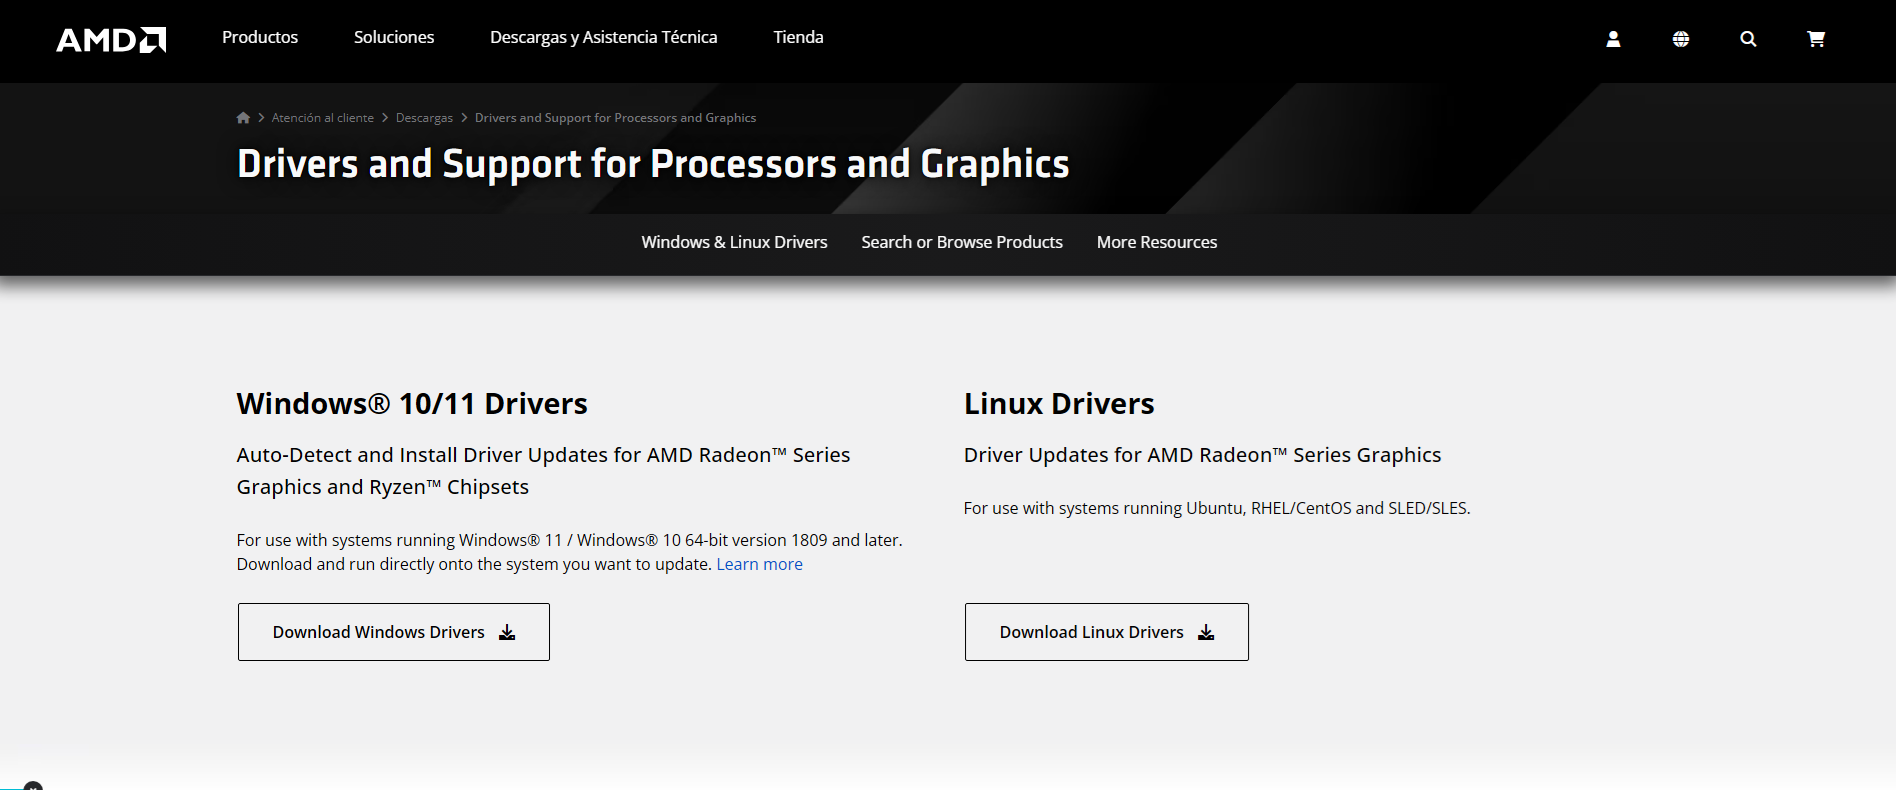The height and width of the screenshot is (790, 1896).
Task: Click Download Windows Drivers button
Action: click(394, 632)
